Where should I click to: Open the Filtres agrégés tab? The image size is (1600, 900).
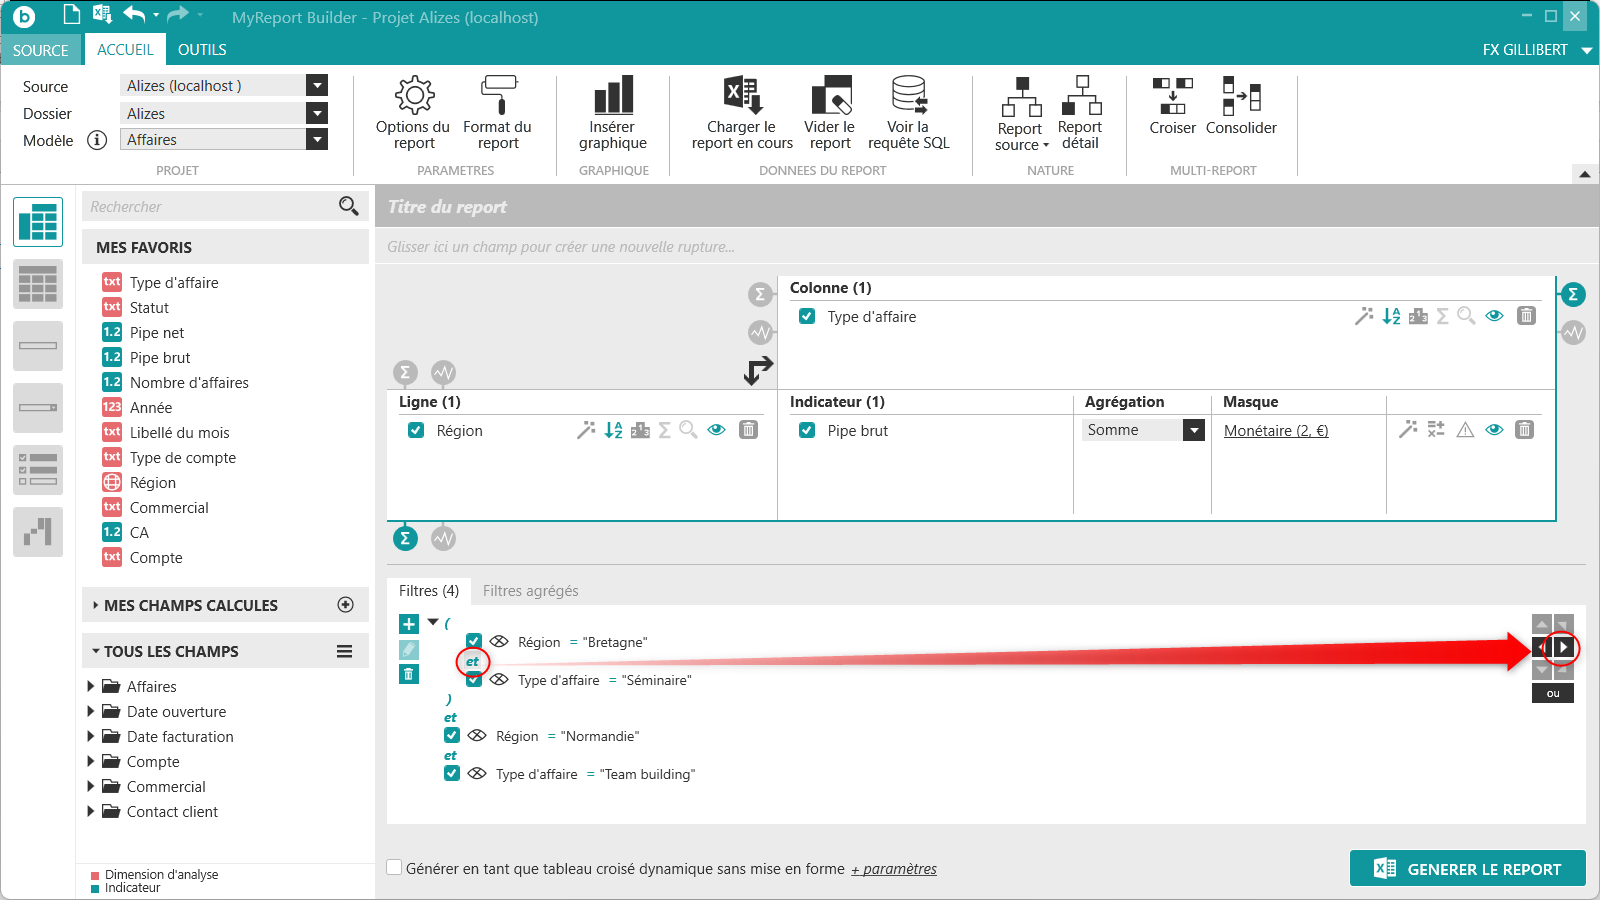530,591
